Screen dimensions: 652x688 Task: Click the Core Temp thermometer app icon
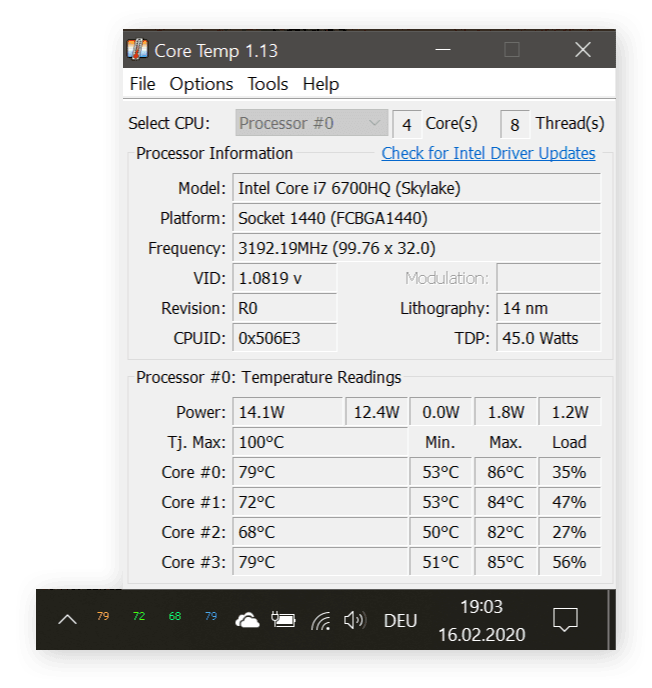tap(137, 49)
